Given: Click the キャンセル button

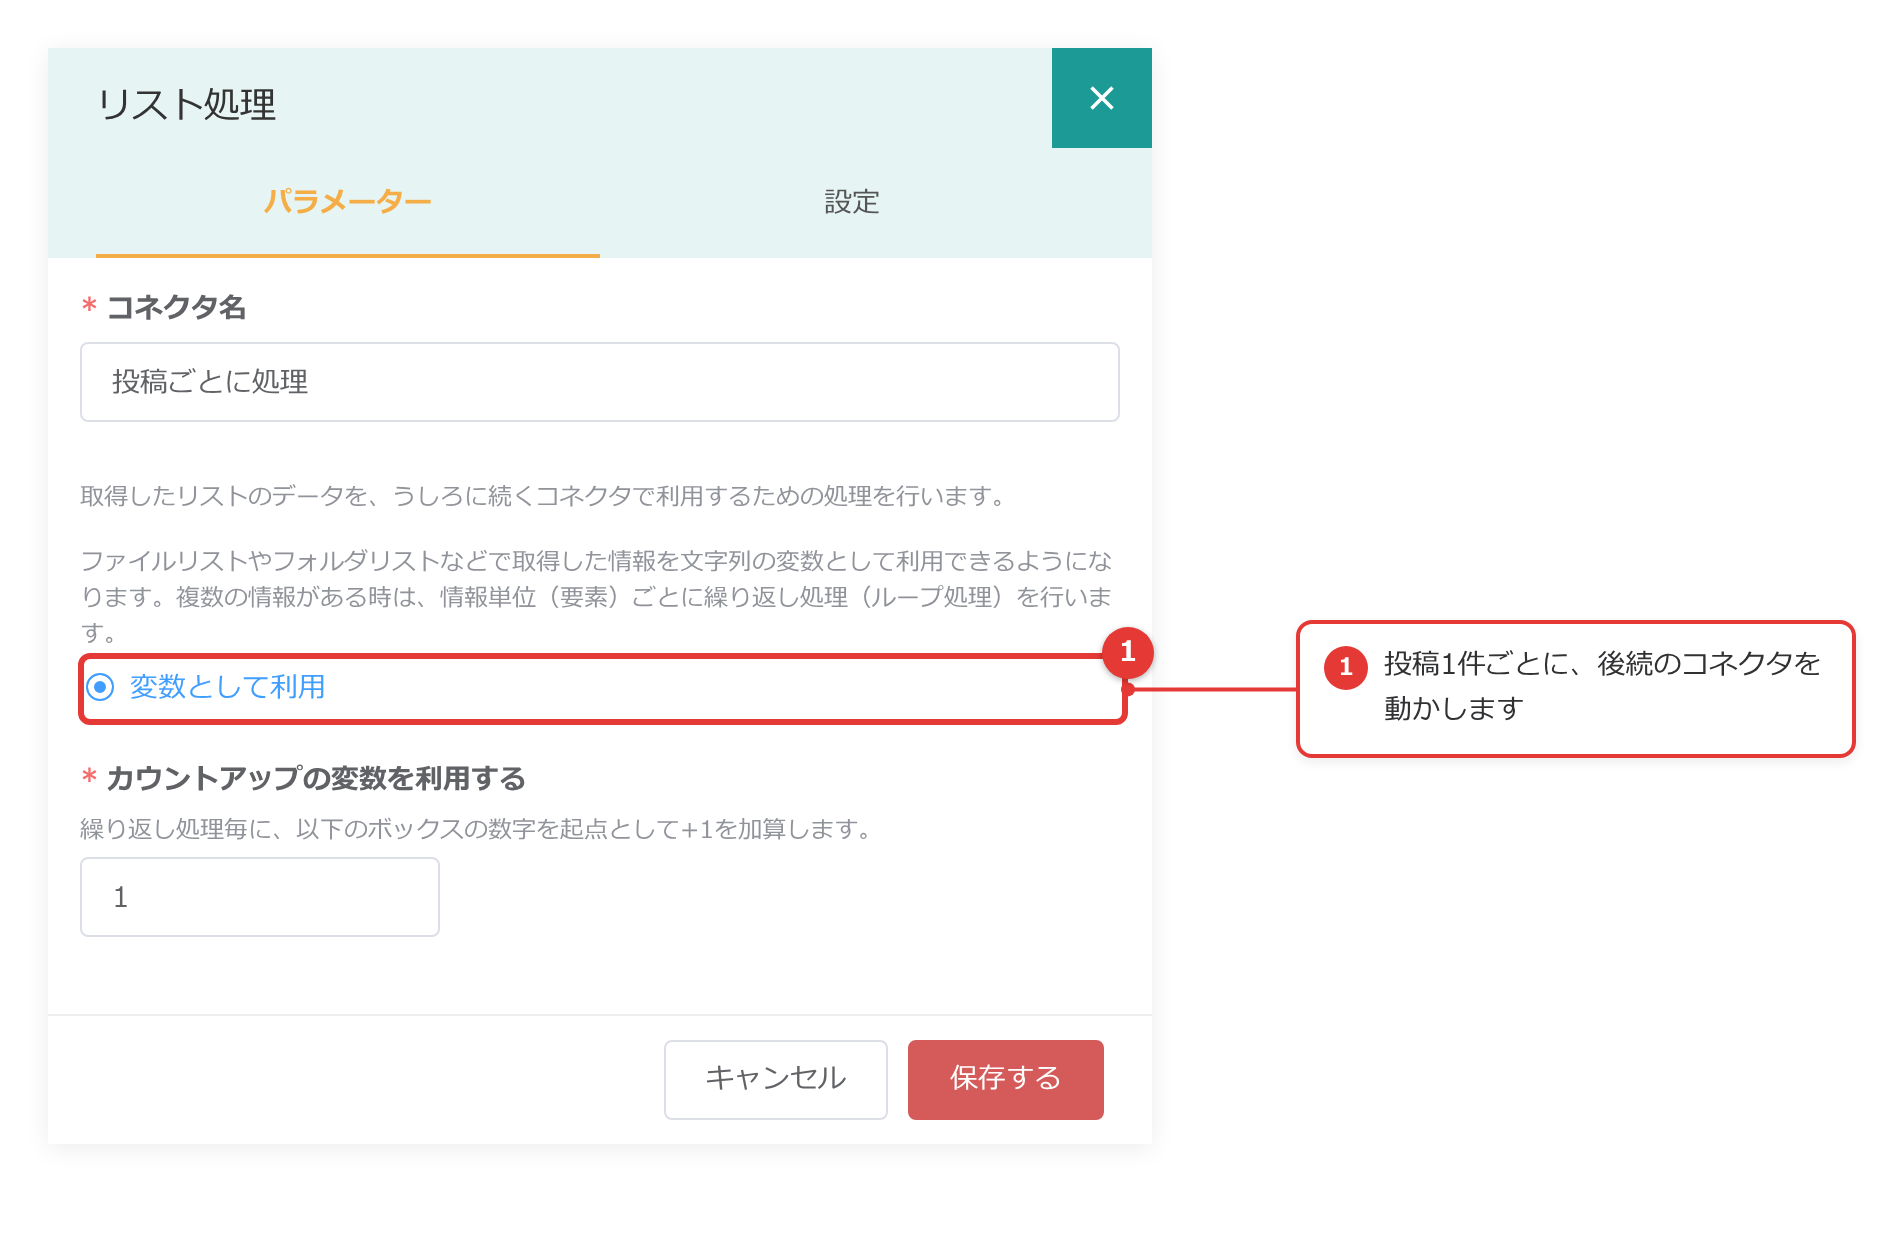Looking at the screenshot, I should coord(775,1079).
